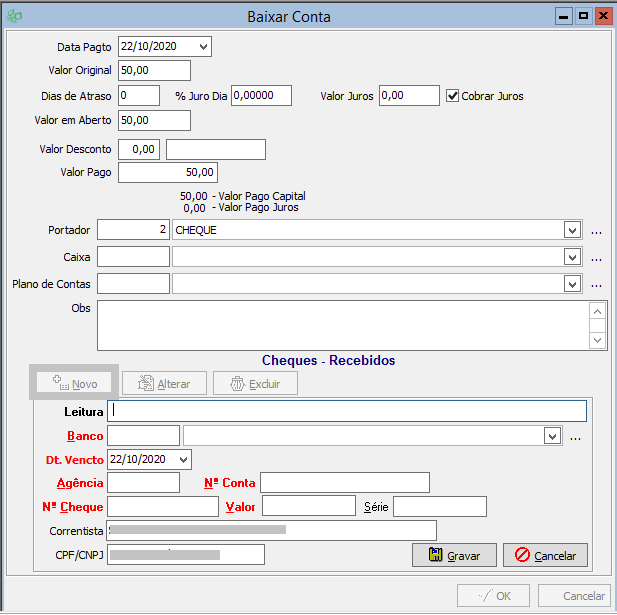Open the Dt. Vencto date picker
The height and width of the screenshot is (615, 617).
point(182,459)
